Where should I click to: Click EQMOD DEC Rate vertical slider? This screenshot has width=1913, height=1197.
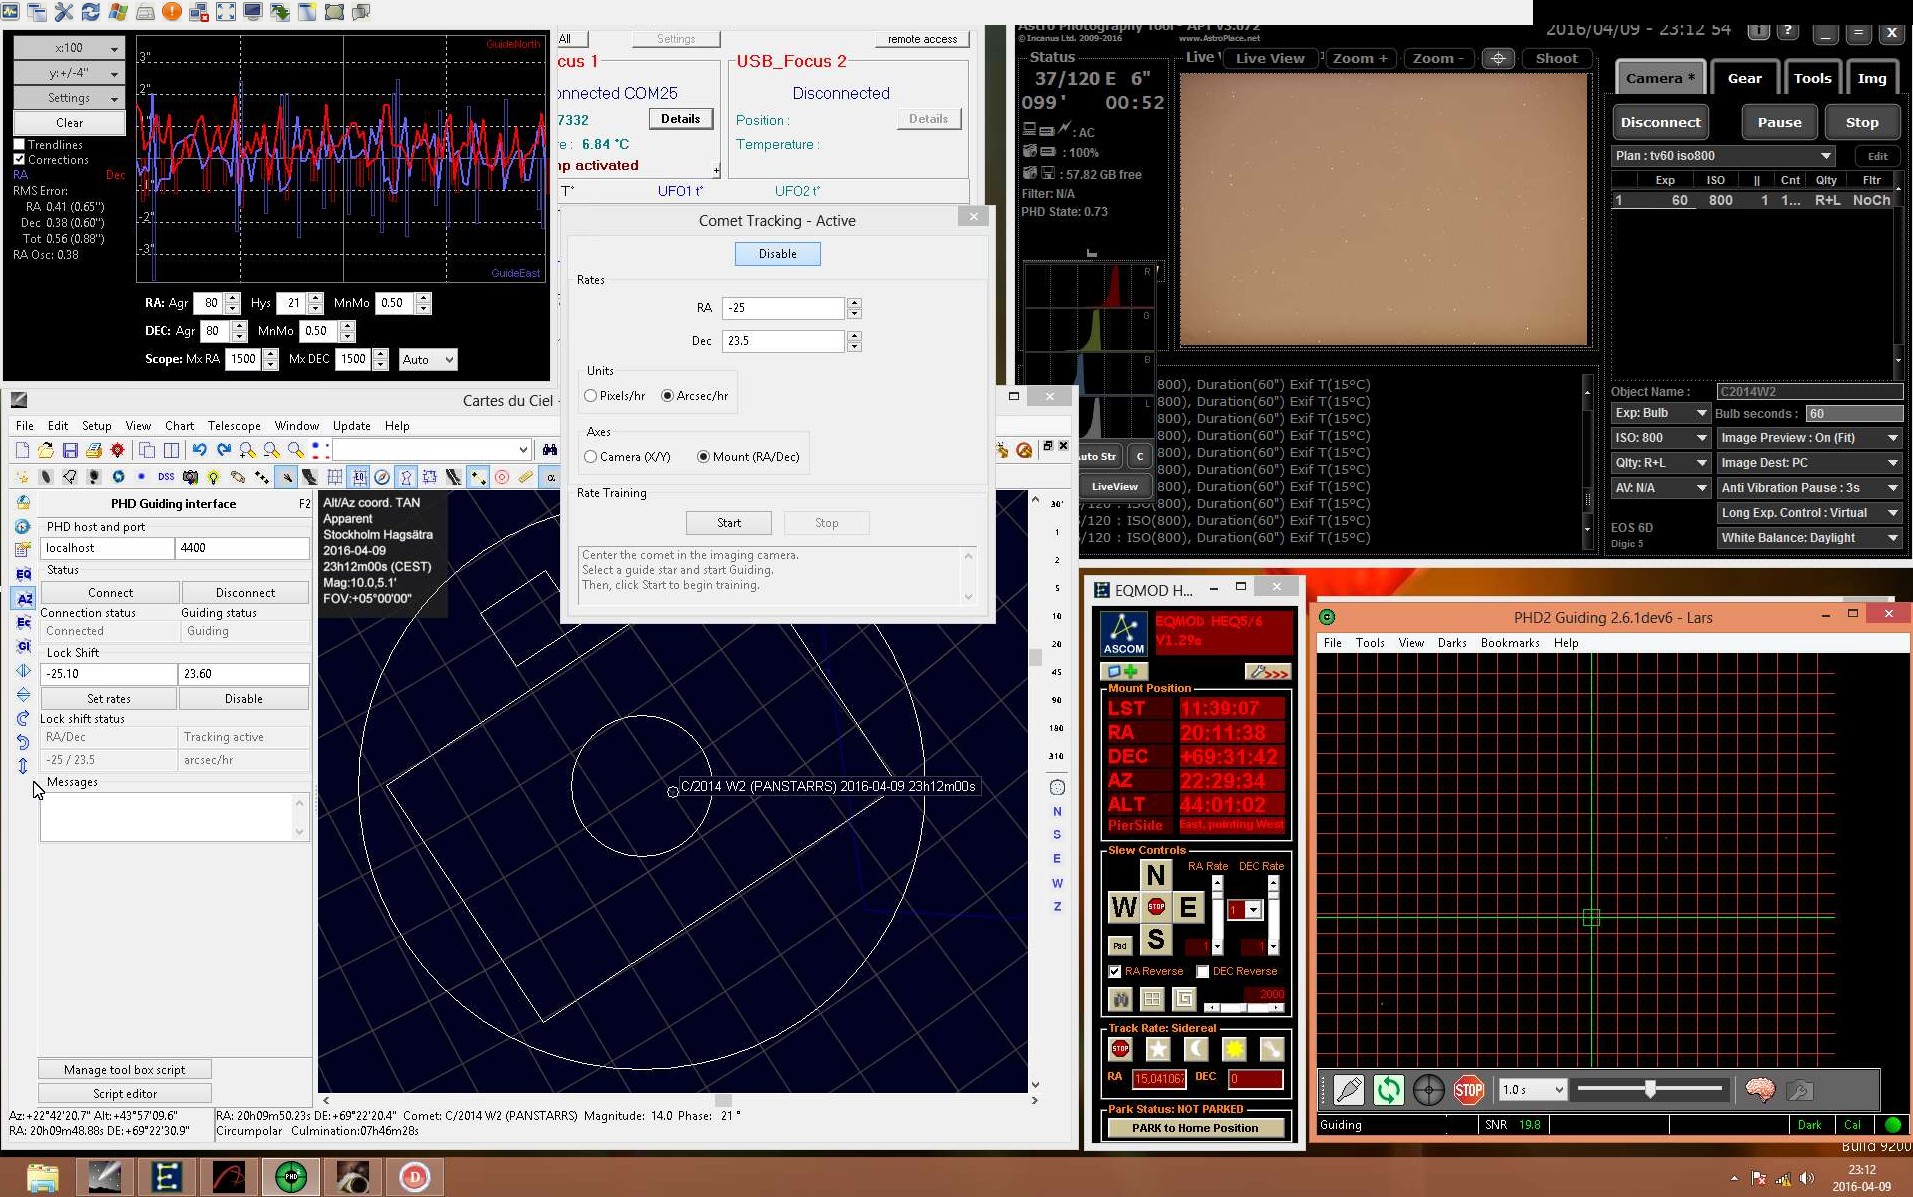point(1273,915)
